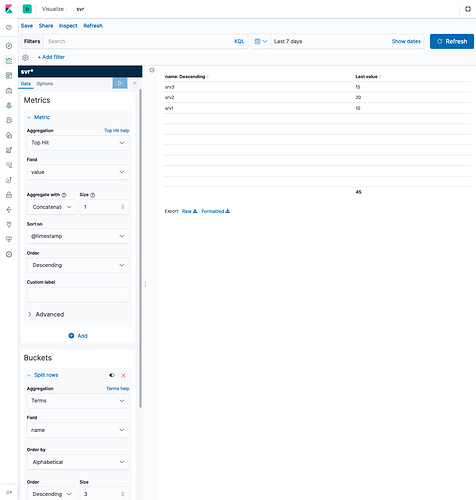Collapse the Split rows section chevron
Image resolution: width=476 pixels, height=500 pixels.
29,375
